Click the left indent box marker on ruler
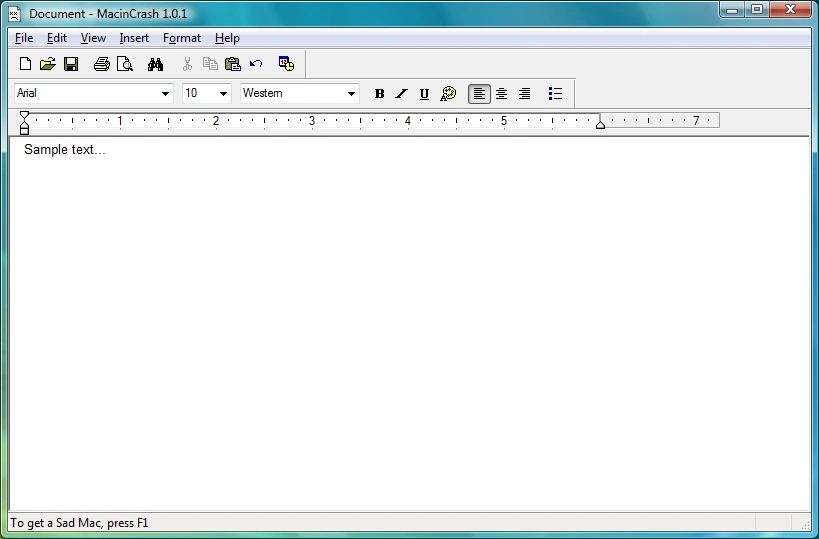Viewport: 819px width, 539px height. pos(24,131)
